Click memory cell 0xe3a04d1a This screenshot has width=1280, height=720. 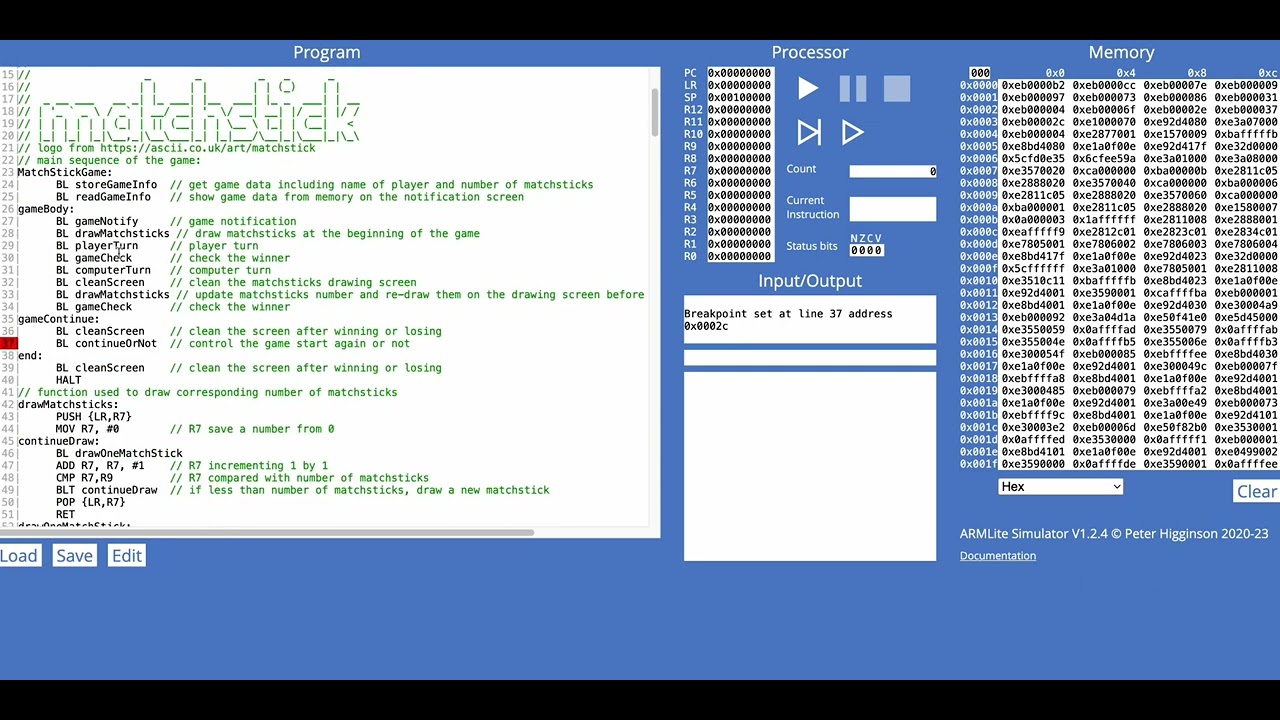point(1104,317)
